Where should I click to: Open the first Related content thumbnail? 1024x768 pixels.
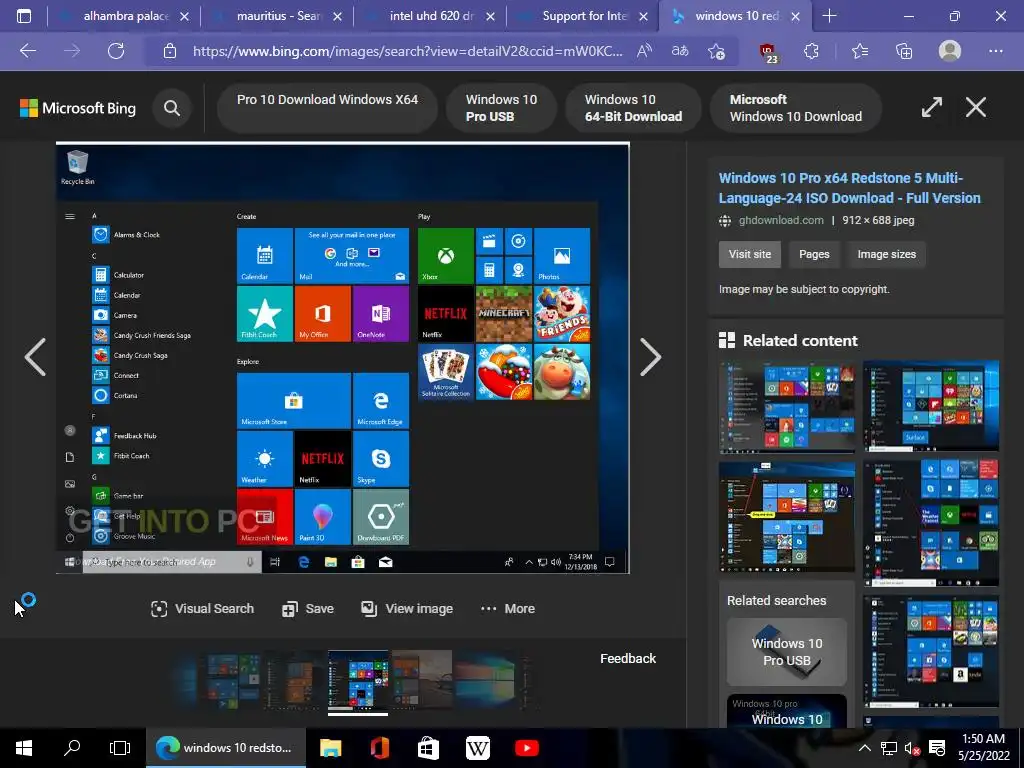point(786,407)
